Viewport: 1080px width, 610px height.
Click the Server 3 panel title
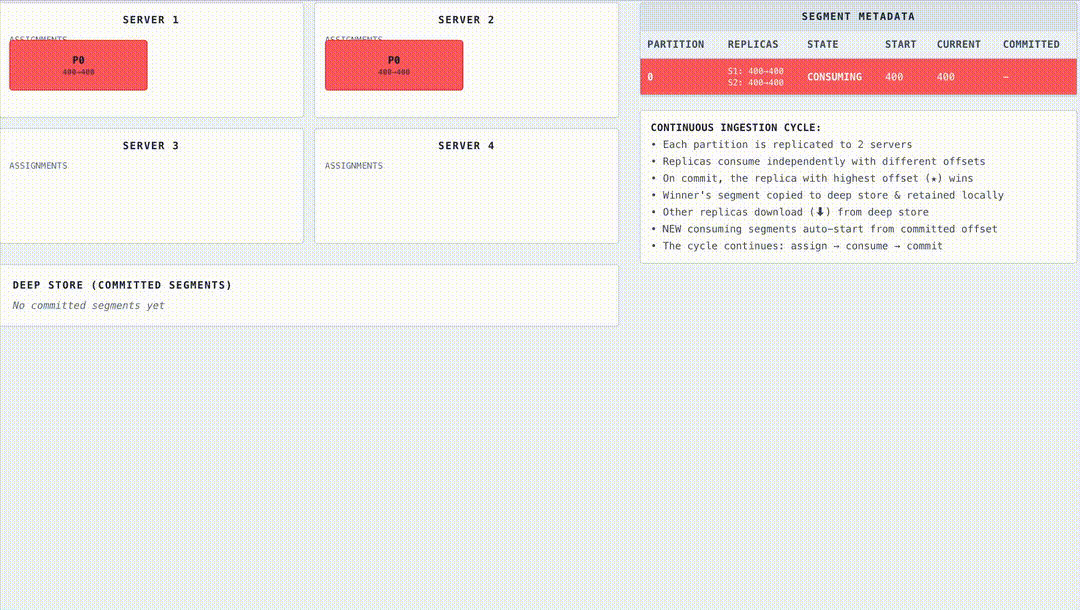[151, 146]
